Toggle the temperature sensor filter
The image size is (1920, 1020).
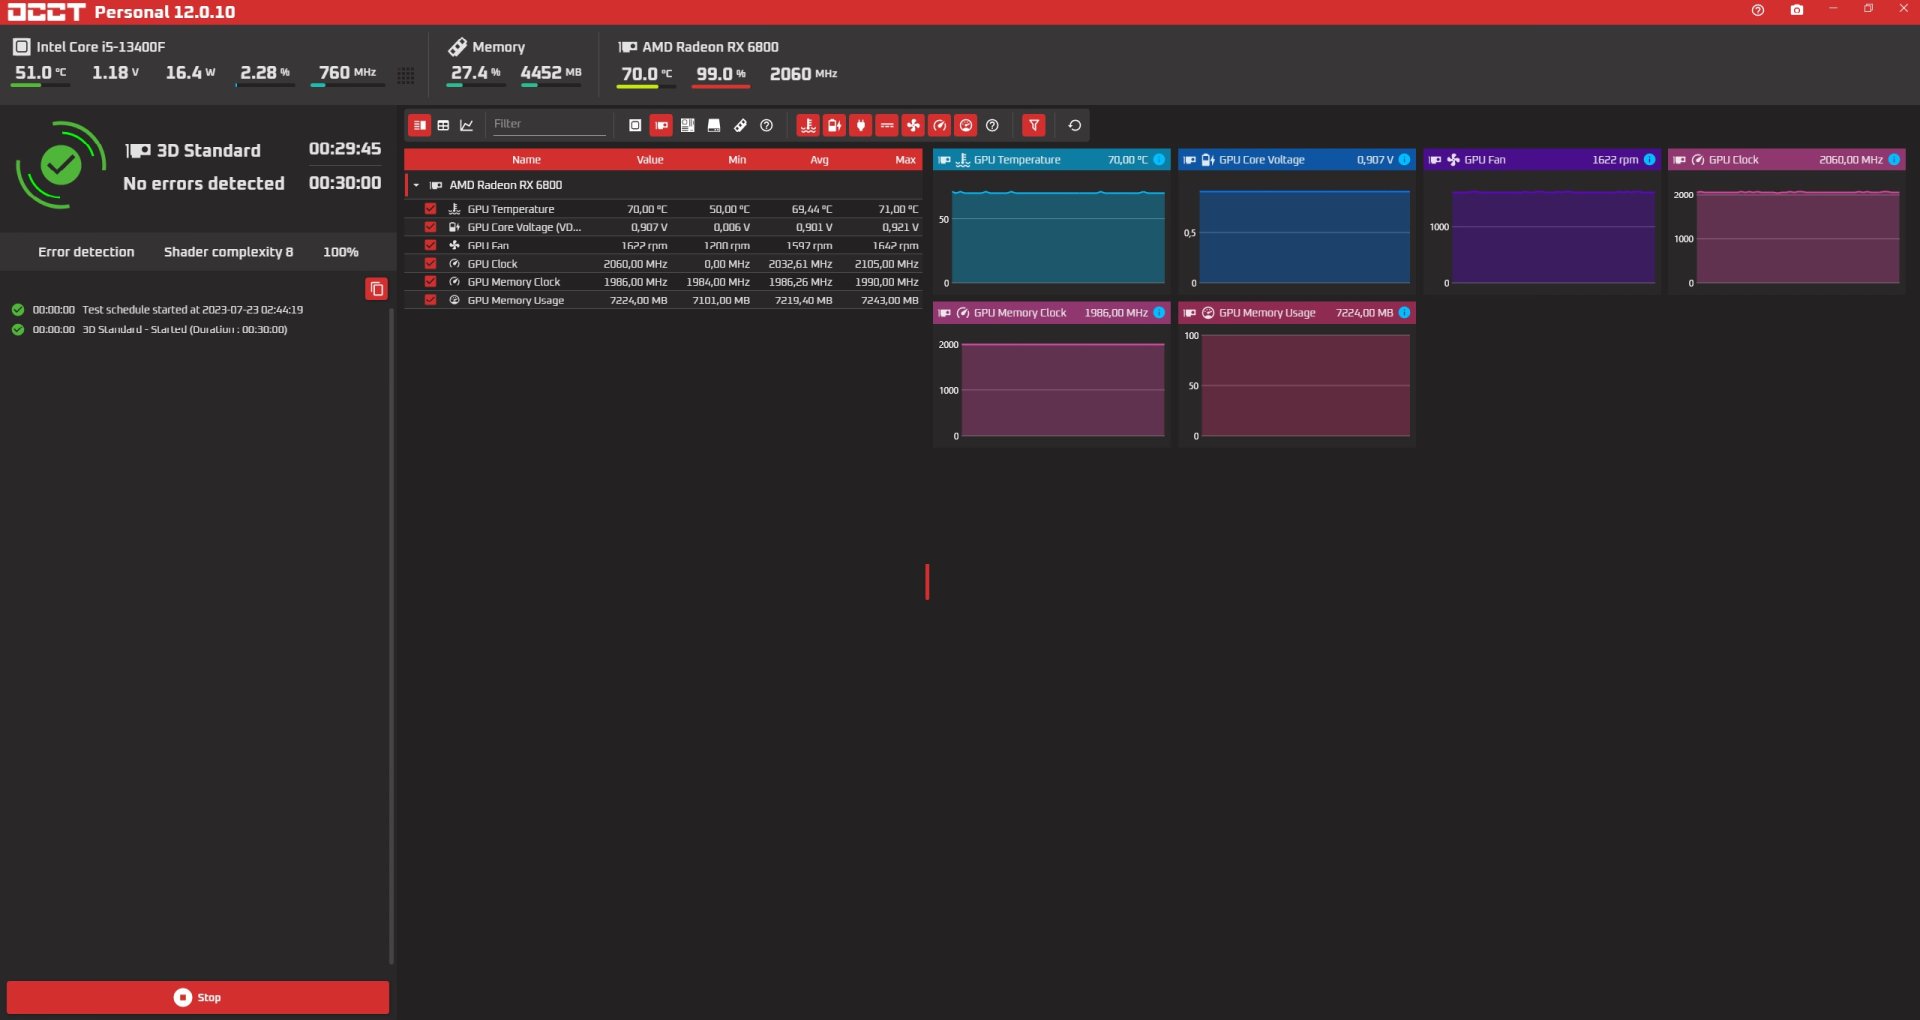808,125
